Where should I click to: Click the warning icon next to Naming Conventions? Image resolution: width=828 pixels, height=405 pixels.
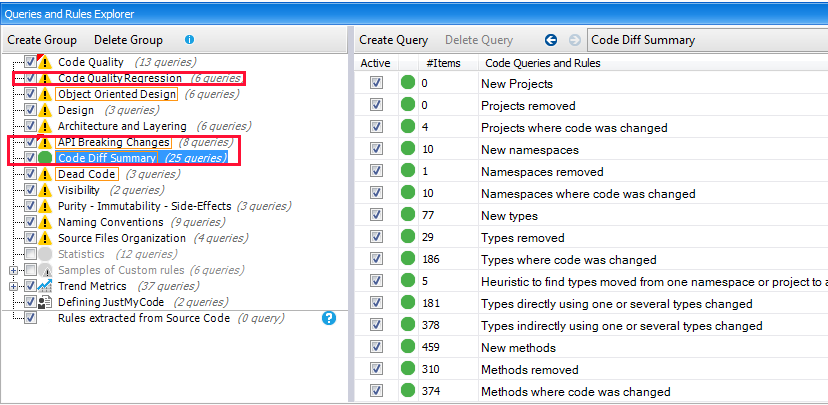click(45, 222)
